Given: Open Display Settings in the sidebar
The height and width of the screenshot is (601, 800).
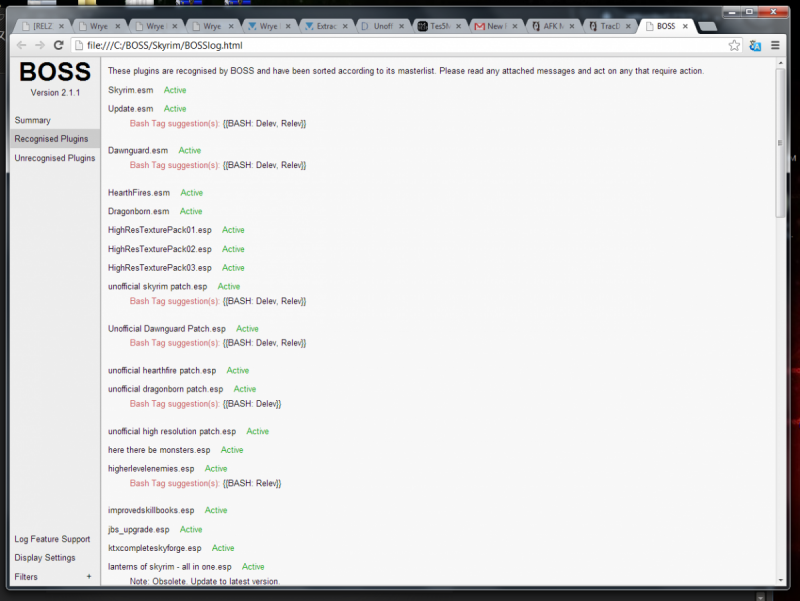Looking at the screenshot, I should (x=45, y=558).
